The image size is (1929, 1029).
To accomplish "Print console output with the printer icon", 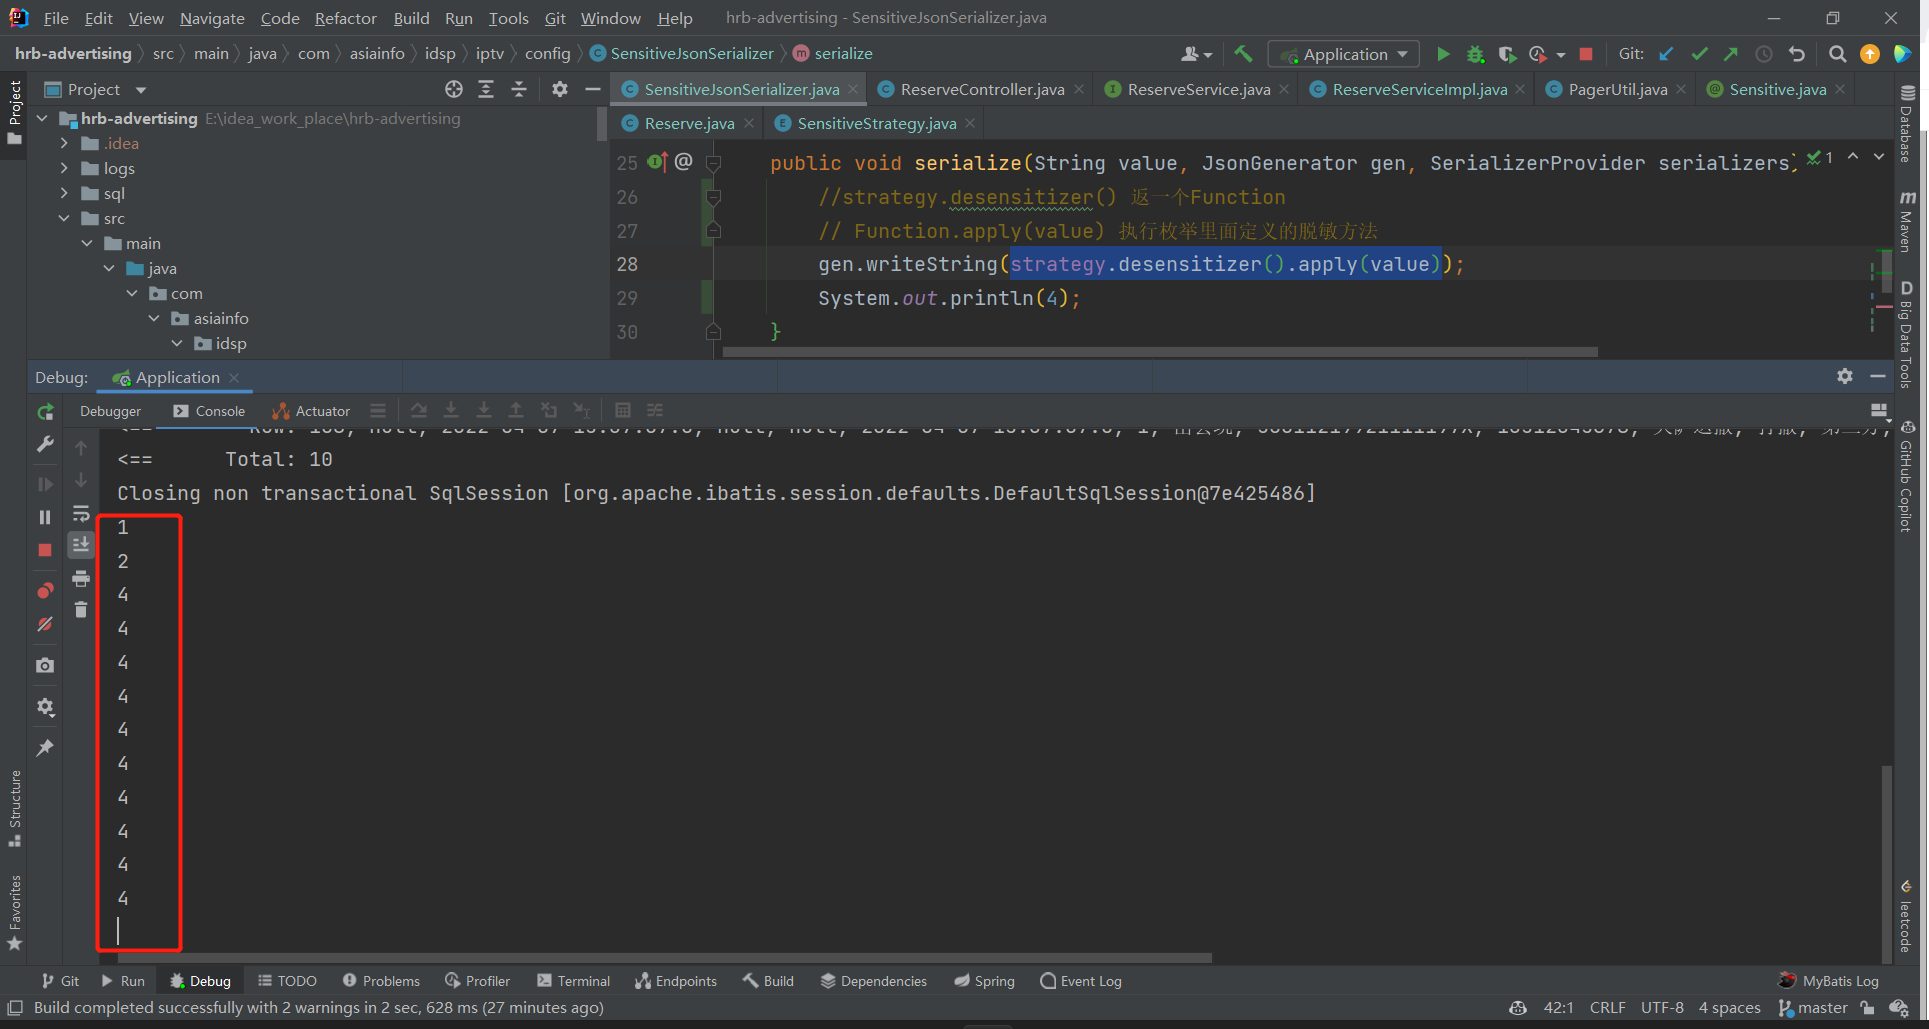I will (x=81, y=578).
